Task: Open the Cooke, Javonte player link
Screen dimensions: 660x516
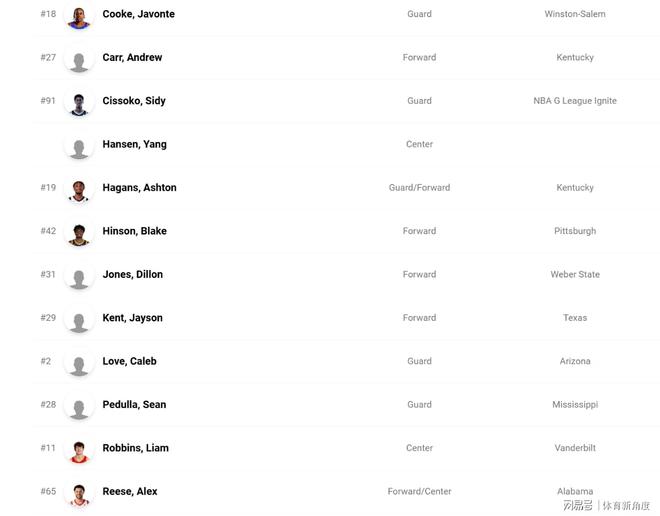Action: click(138, 14)
